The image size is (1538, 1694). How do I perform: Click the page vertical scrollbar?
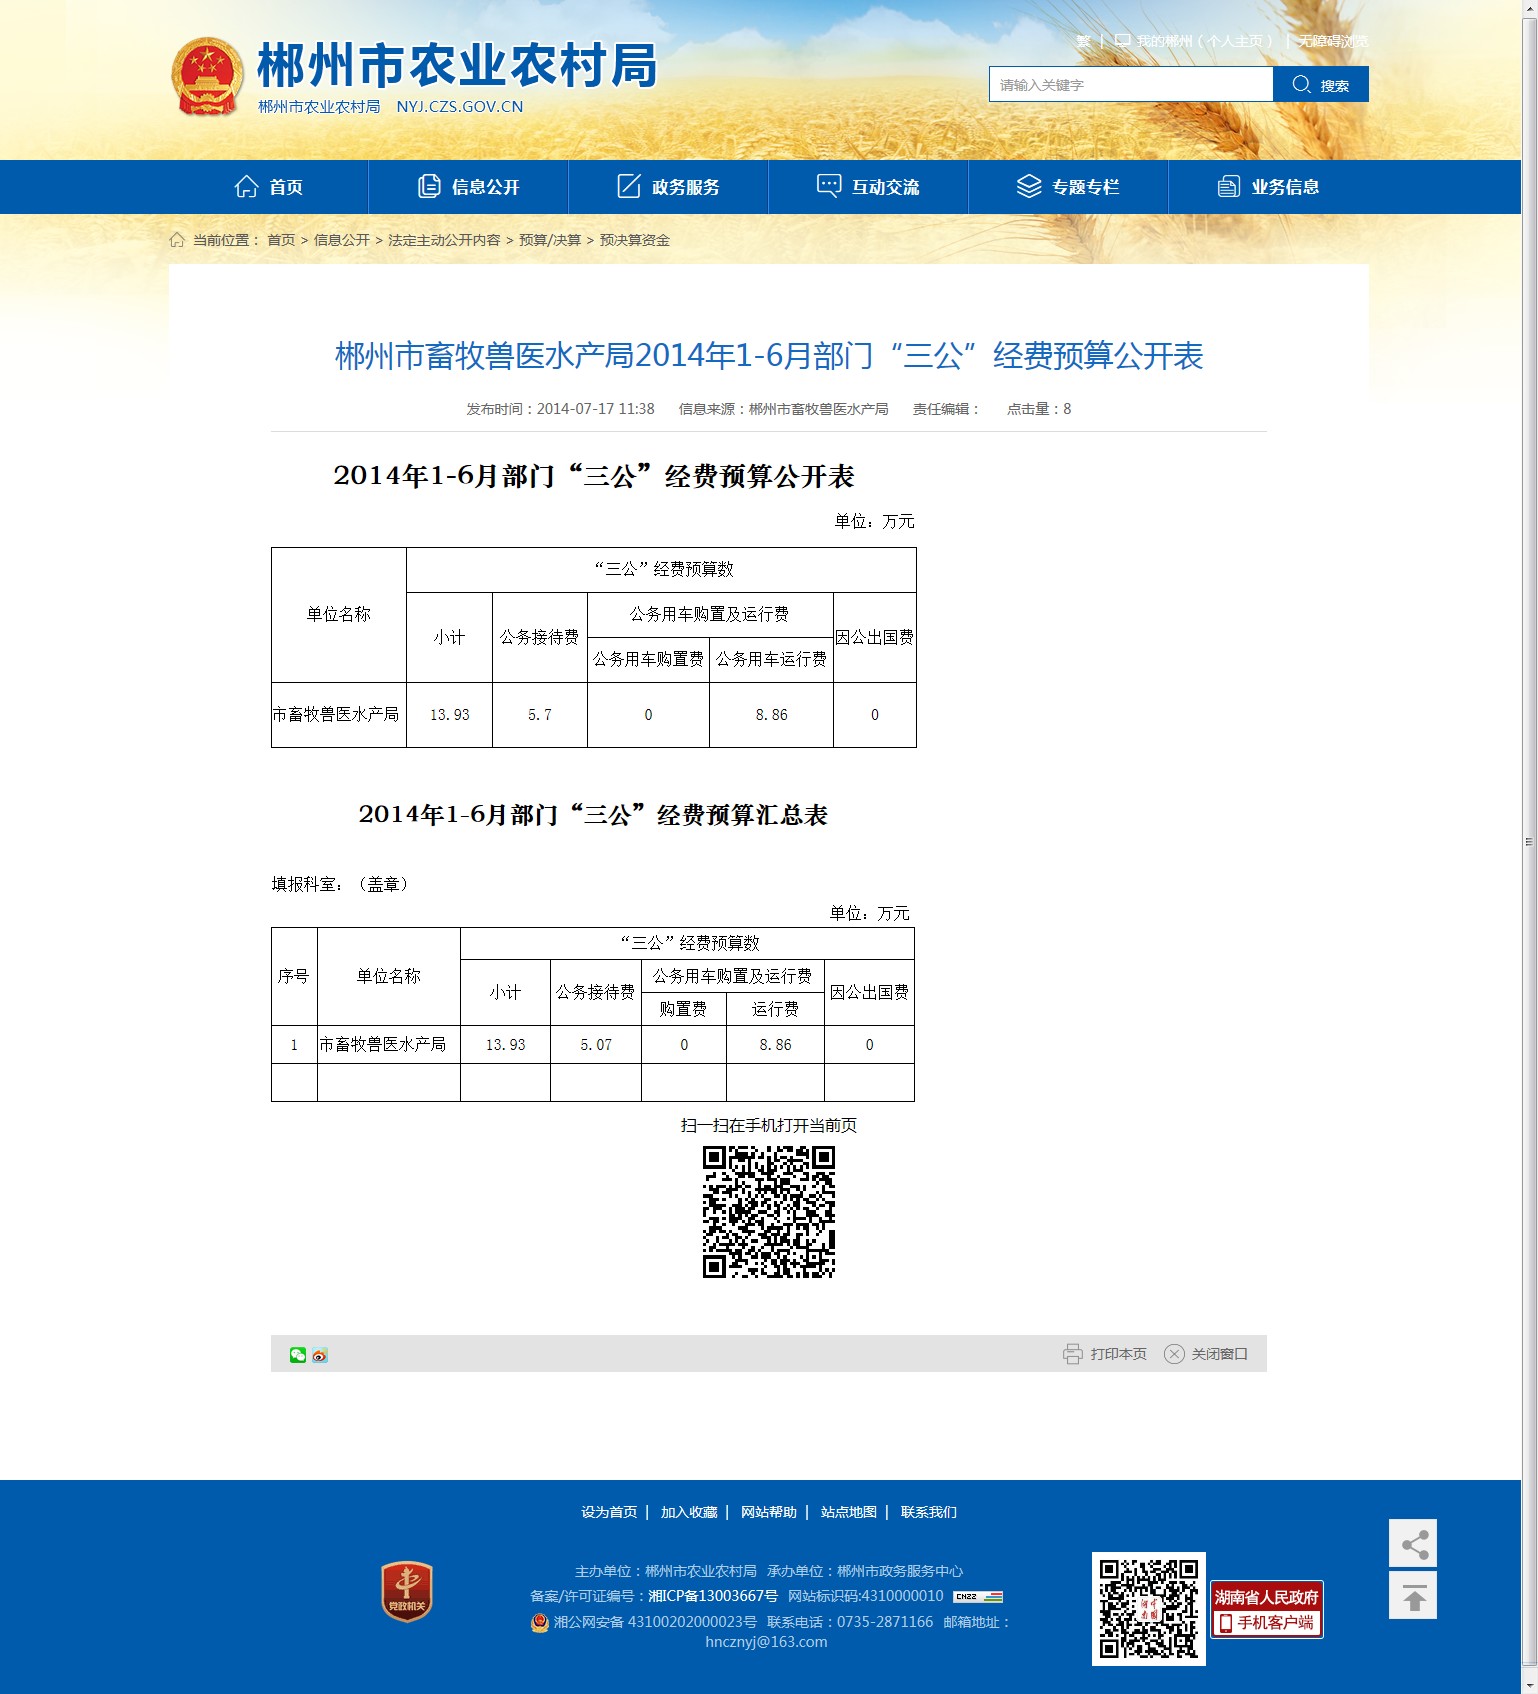tap(1529, 842)
